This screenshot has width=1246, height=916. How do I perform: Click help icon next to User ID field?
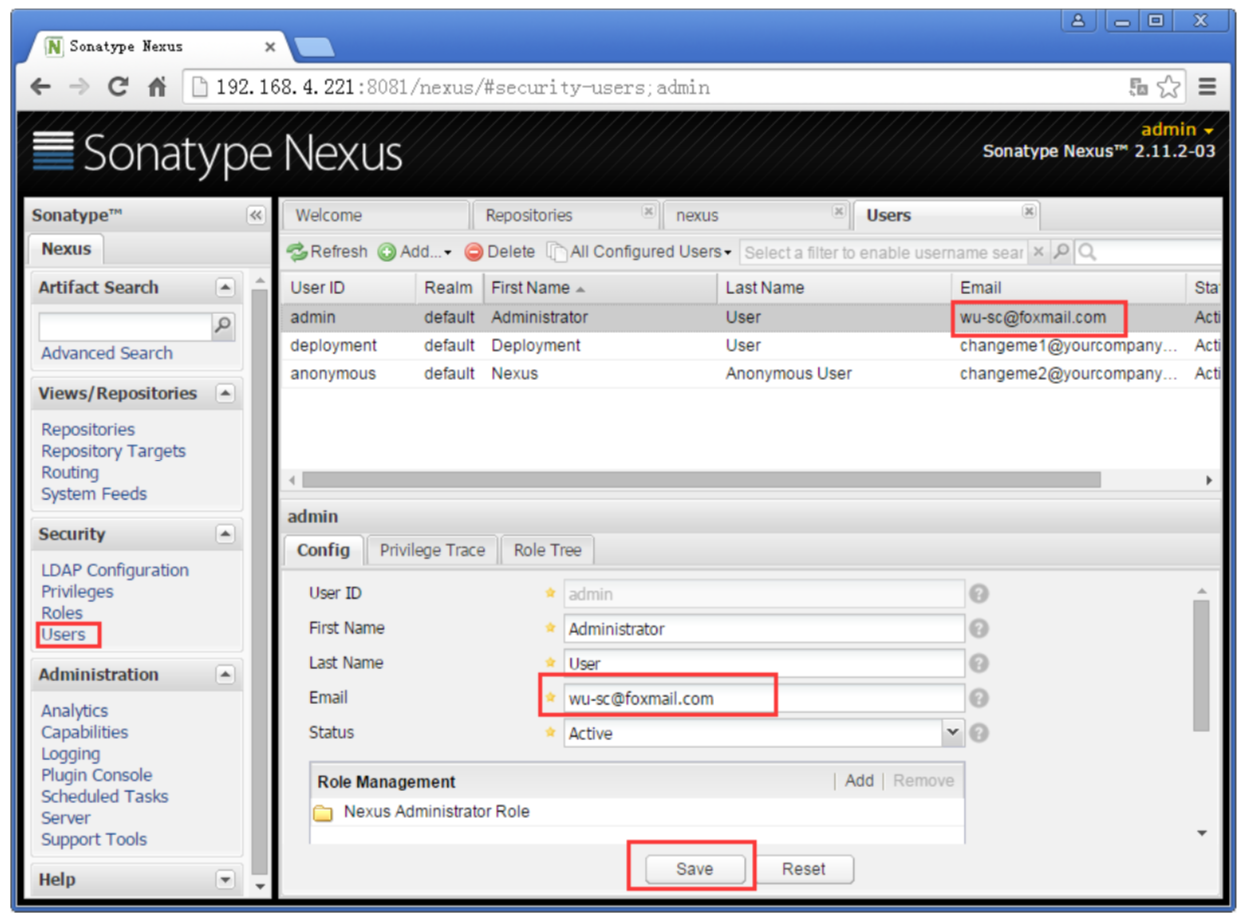pyautogui.click(x=980, y=594)
